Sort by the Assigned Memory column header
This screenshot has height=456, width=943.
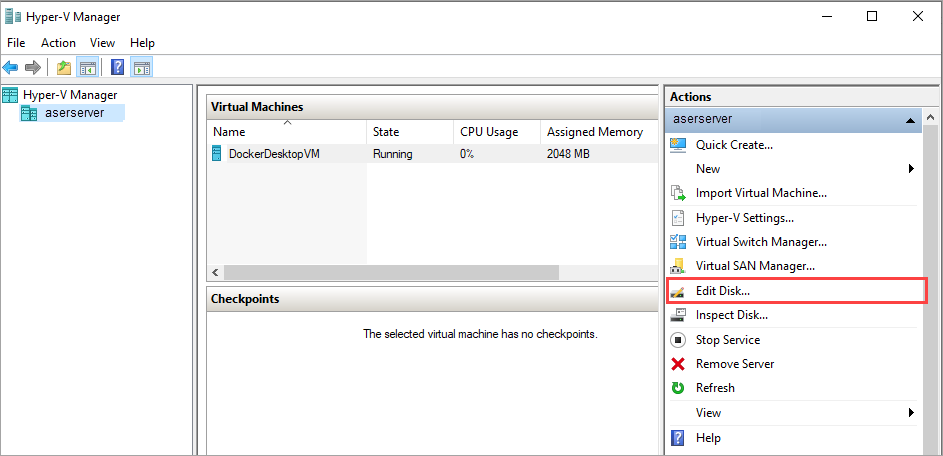[599, 132]
